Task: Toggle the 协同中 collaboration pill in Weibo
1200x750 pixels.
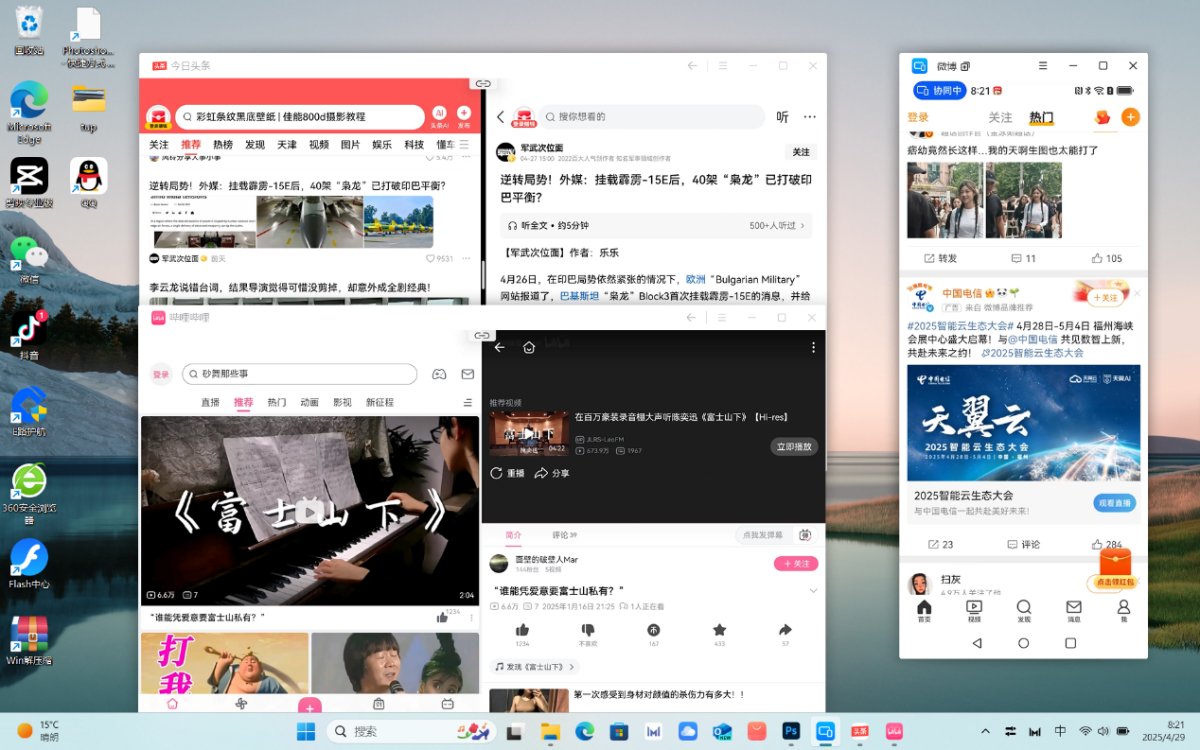Action: click(x=938, y=91)
